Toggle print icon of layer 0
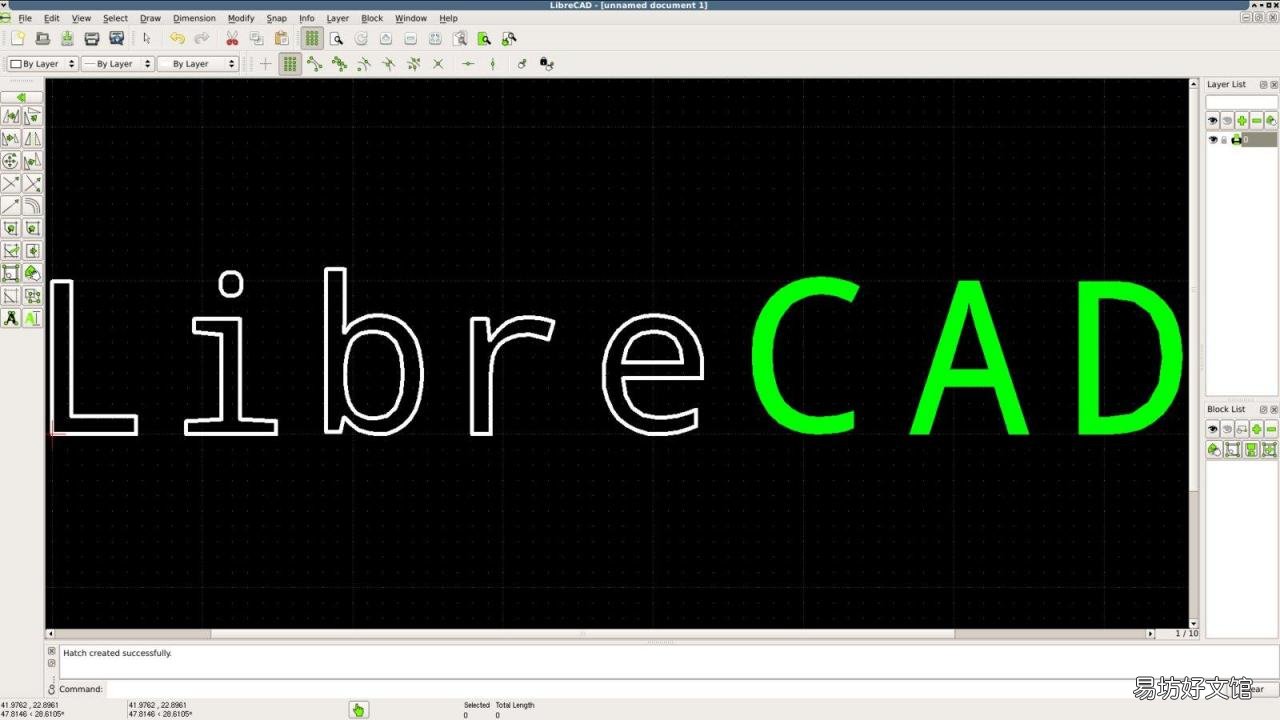 pyautogui.click(x=1236, y=140)
